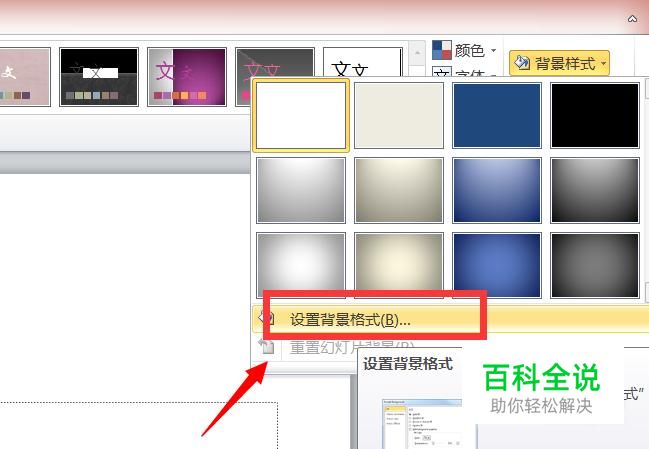
Task: Apply the pink-beige theme thumbnail
Action: coord(25,77)
